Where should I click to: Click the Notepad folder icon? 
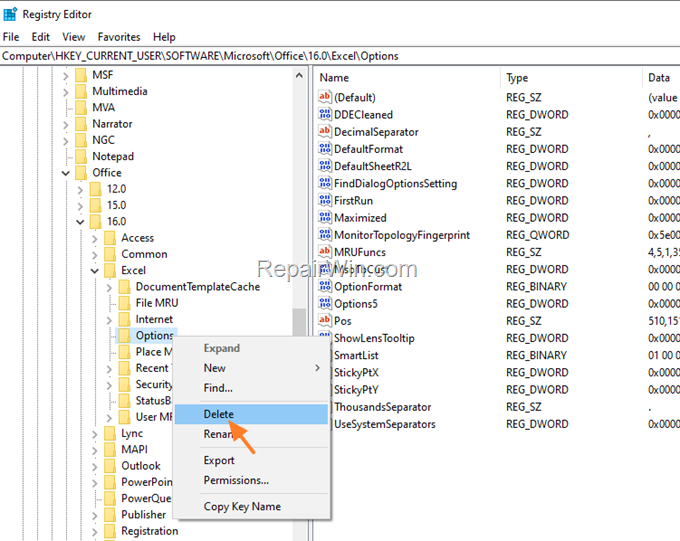[x=81, y=156]
